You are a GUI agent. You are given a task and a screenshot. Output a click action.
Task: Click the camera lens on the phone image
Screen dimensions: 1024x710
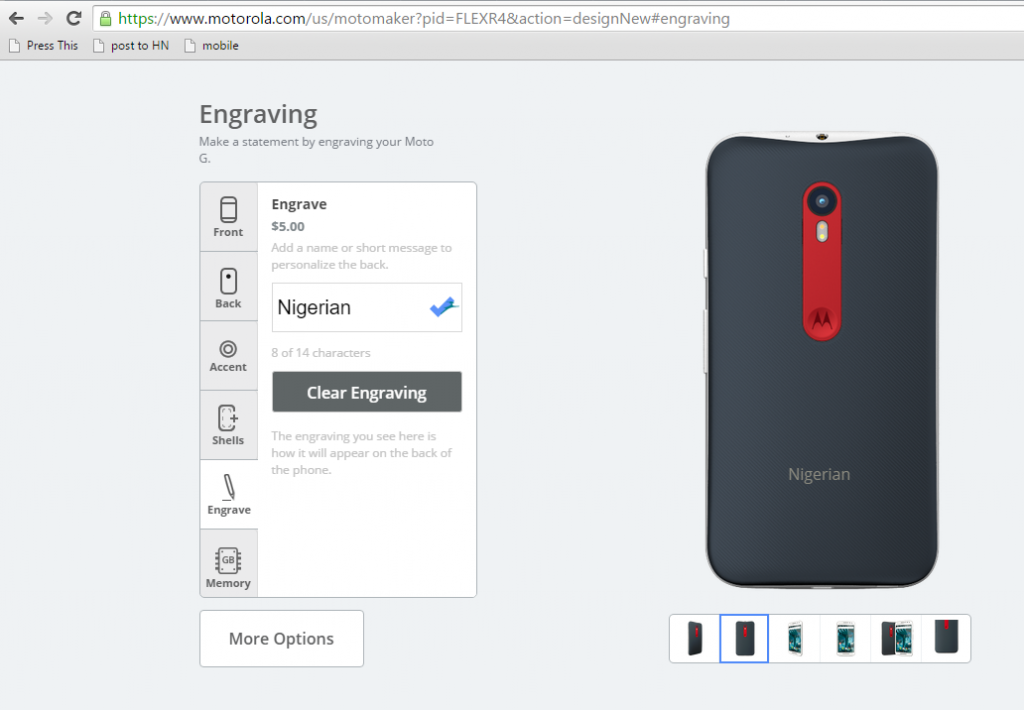[x=822, y=201]
